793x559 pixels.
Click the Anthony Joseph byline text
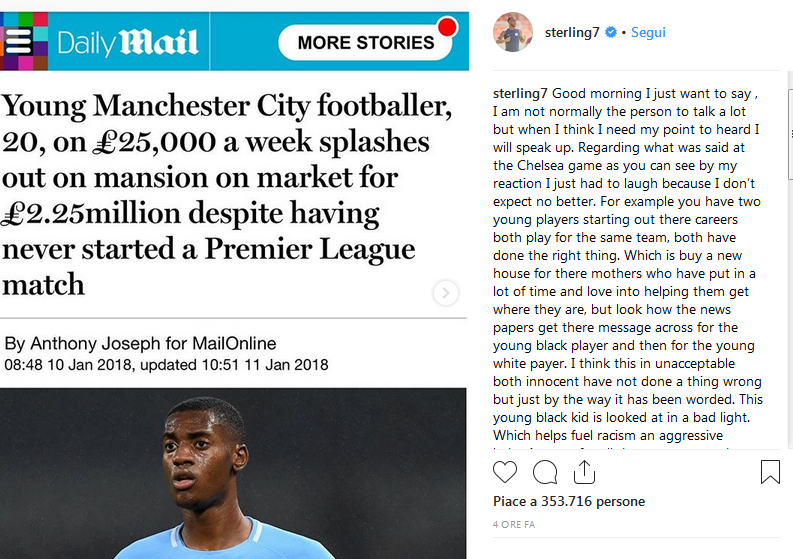click(x=140, y=343)
